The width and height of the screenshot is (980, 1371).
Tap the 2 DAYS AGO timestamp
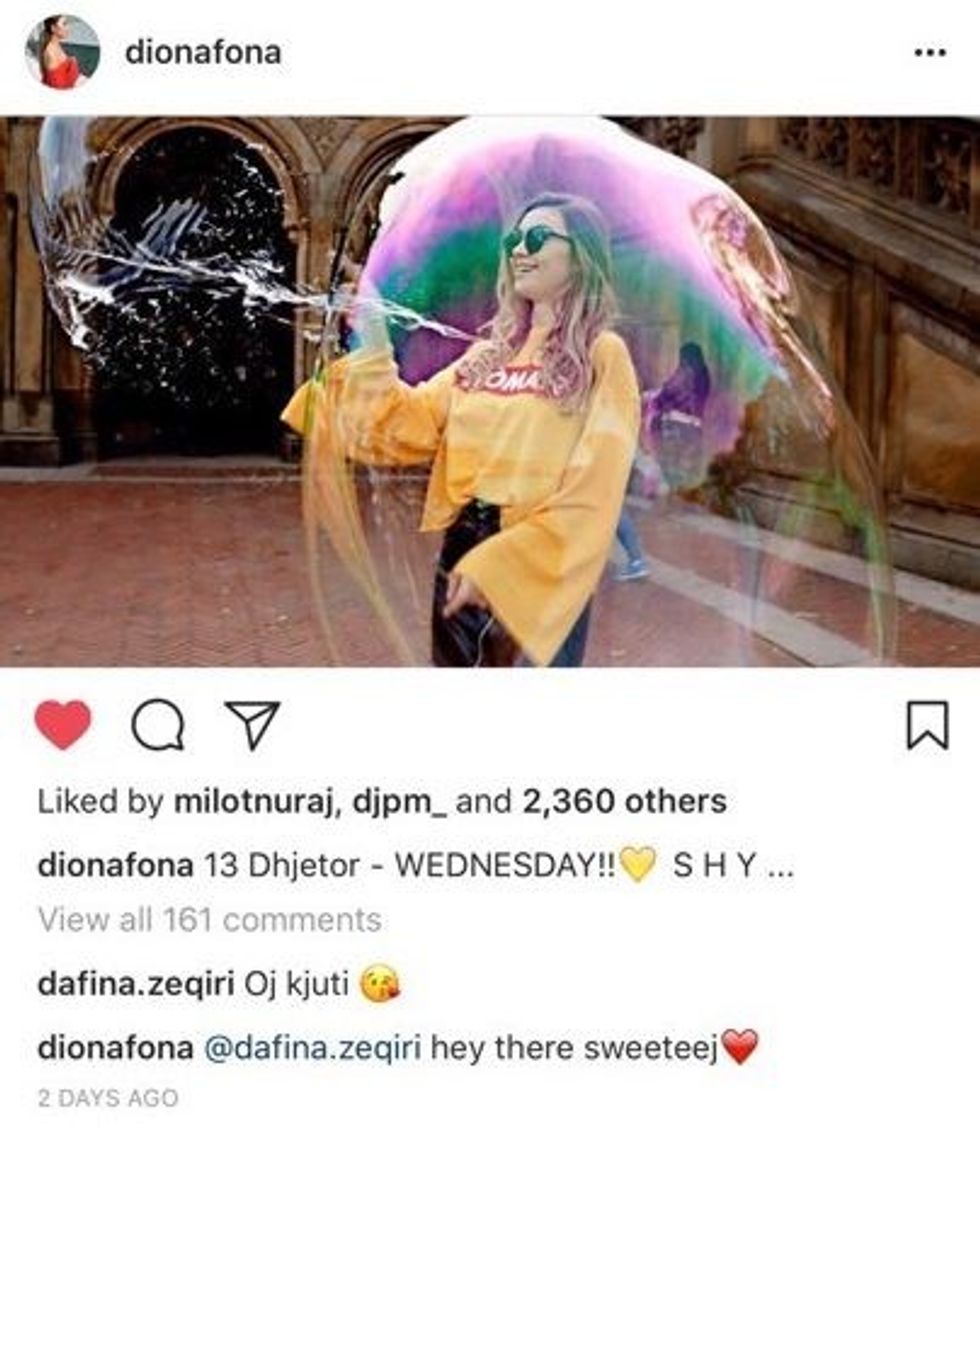(108, 1098)
